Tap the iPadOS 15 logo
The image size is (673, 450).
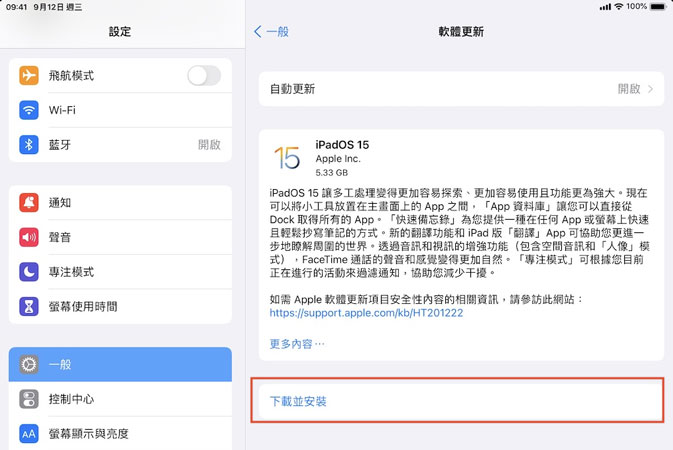point(287,158)
